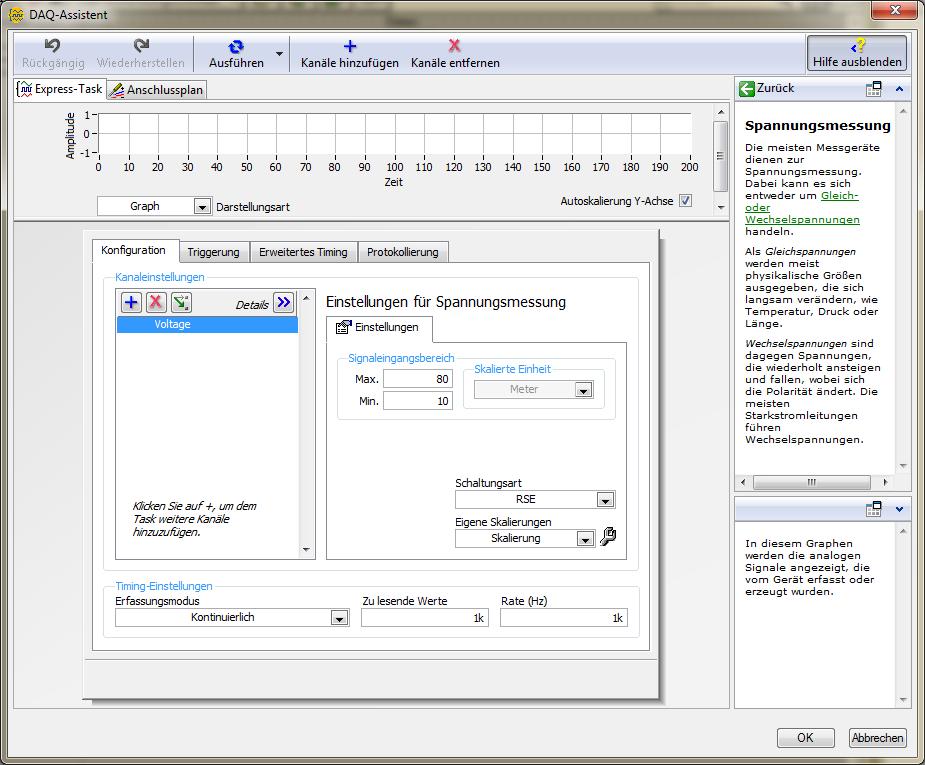This screenshot has width=925, height=765.
Task: Click Hilfe ausblenden help button
Action: click(x=857, y=54)
